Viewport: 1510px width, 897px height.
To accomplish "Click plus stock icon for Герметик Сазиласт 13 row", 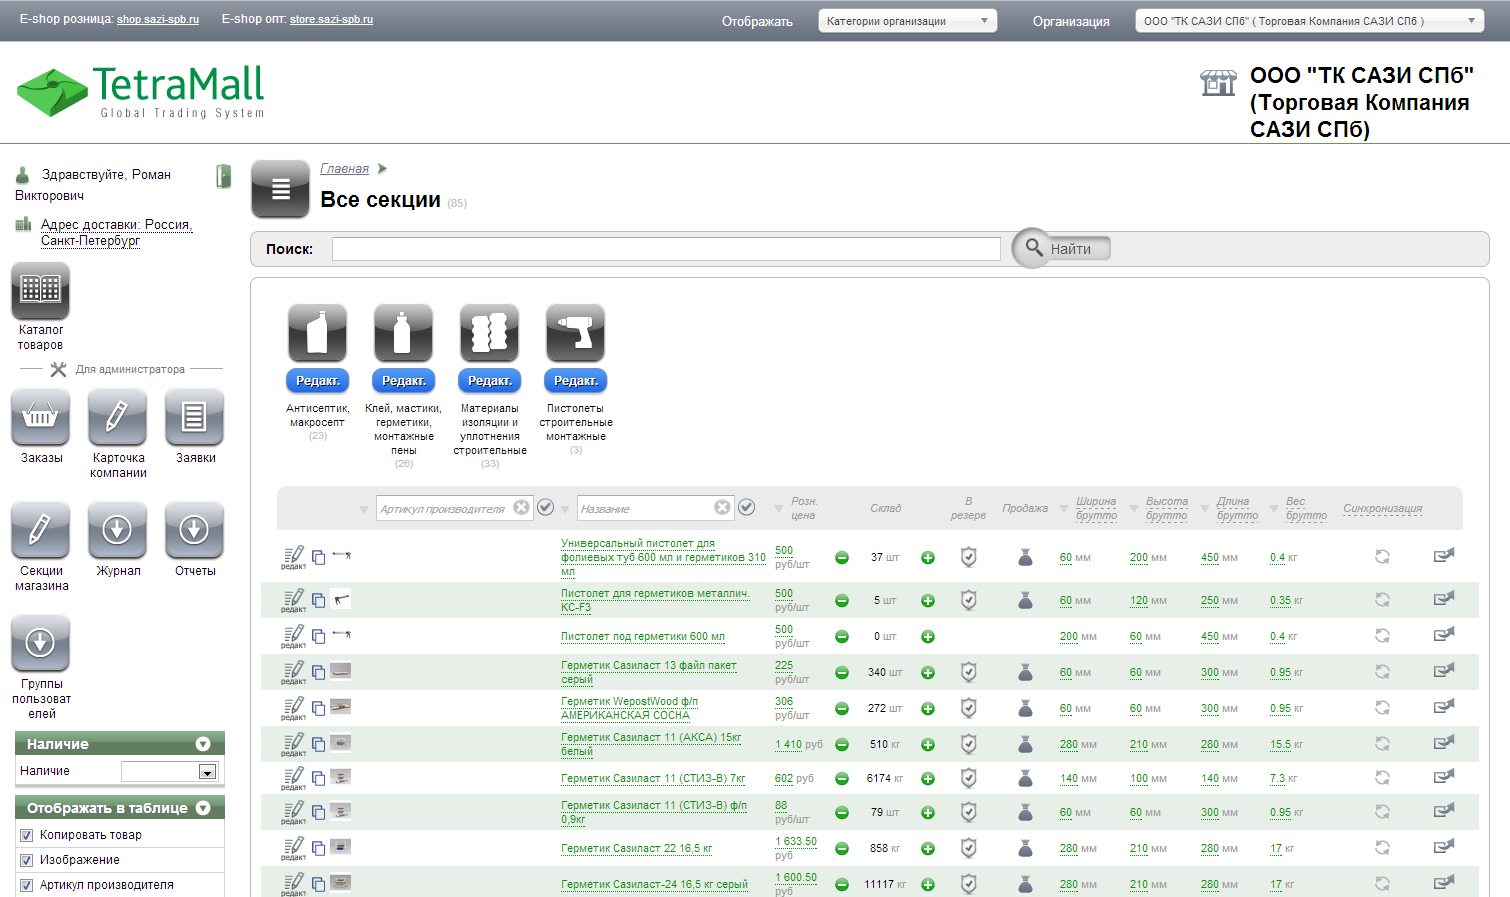I will [928, 673].
